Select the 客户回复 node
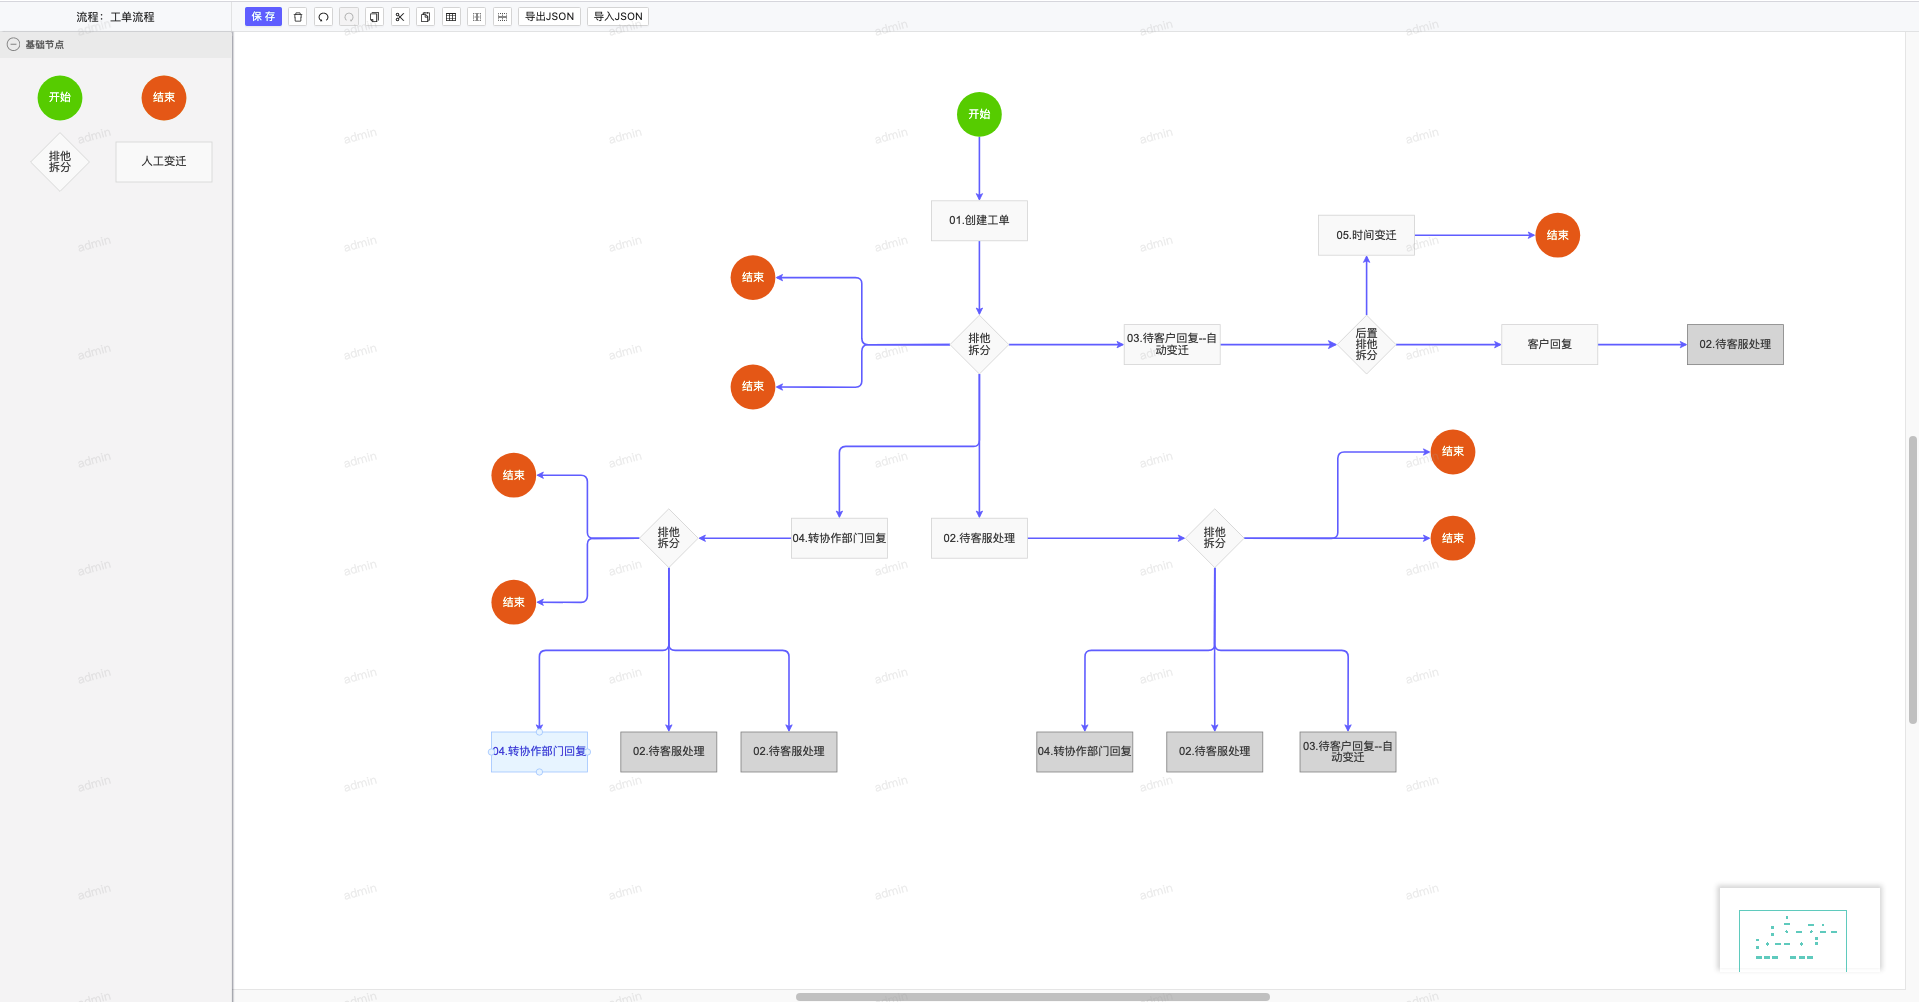Image resolution: width=1919 pixels, height=1002 pixels. click(1549, 344)
